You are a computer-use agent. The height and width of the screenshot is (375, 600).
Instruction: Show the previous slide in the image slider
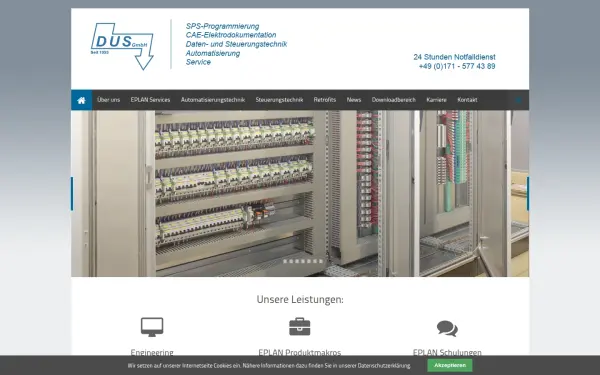click(72, 194)
